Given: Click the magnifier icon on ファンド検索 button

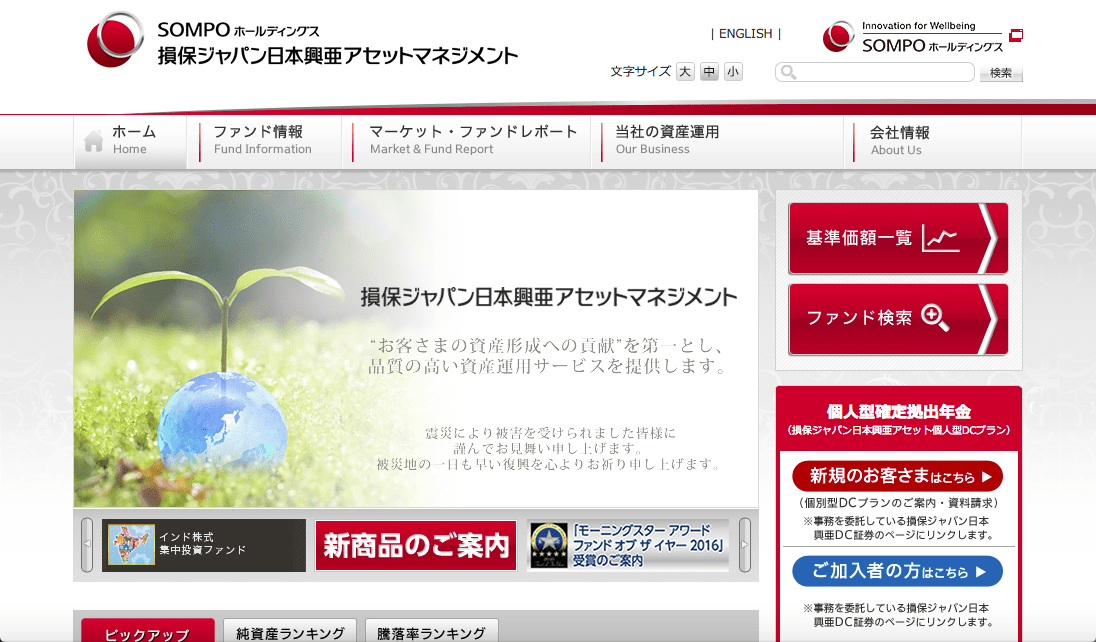Looking at the screenshot, I should point(935,318).
